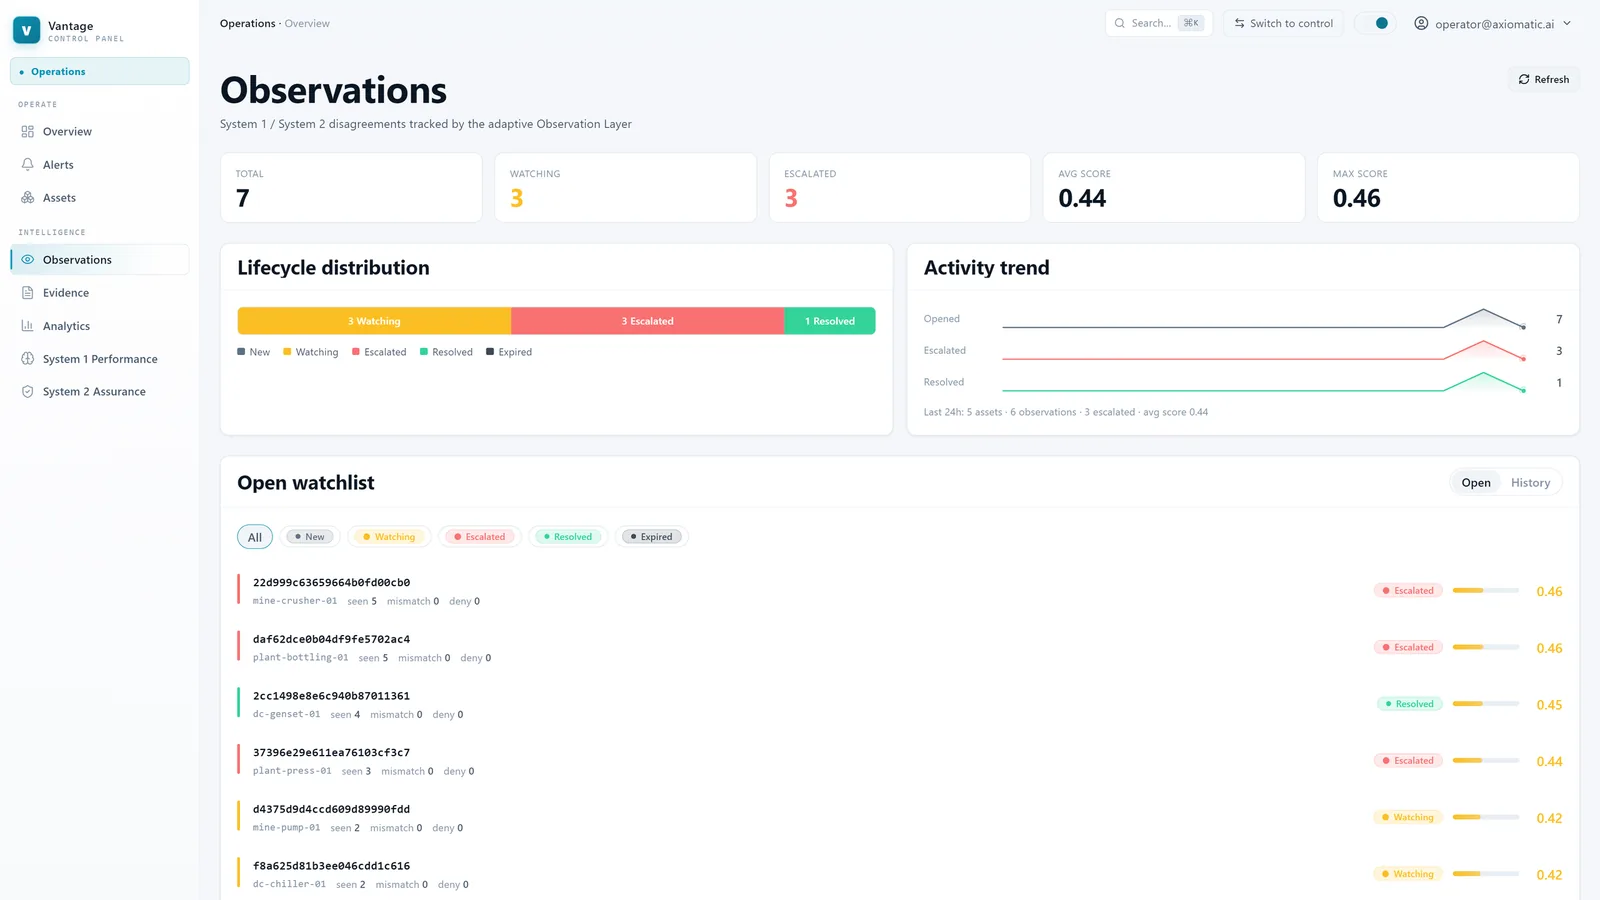Switch to the Open tab

click(x=1476, y=483)
